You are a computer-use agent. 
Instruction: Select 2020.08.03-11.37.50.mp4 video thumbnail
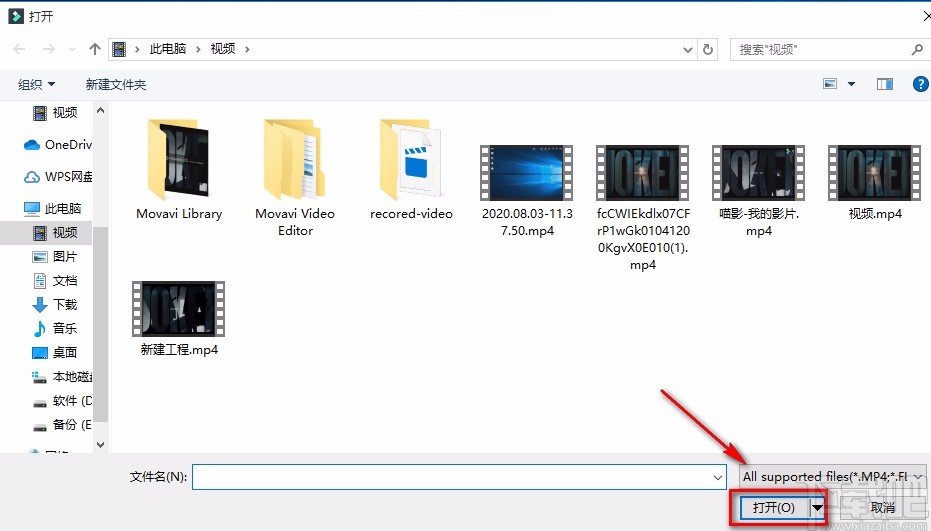(x=527, y=172)
